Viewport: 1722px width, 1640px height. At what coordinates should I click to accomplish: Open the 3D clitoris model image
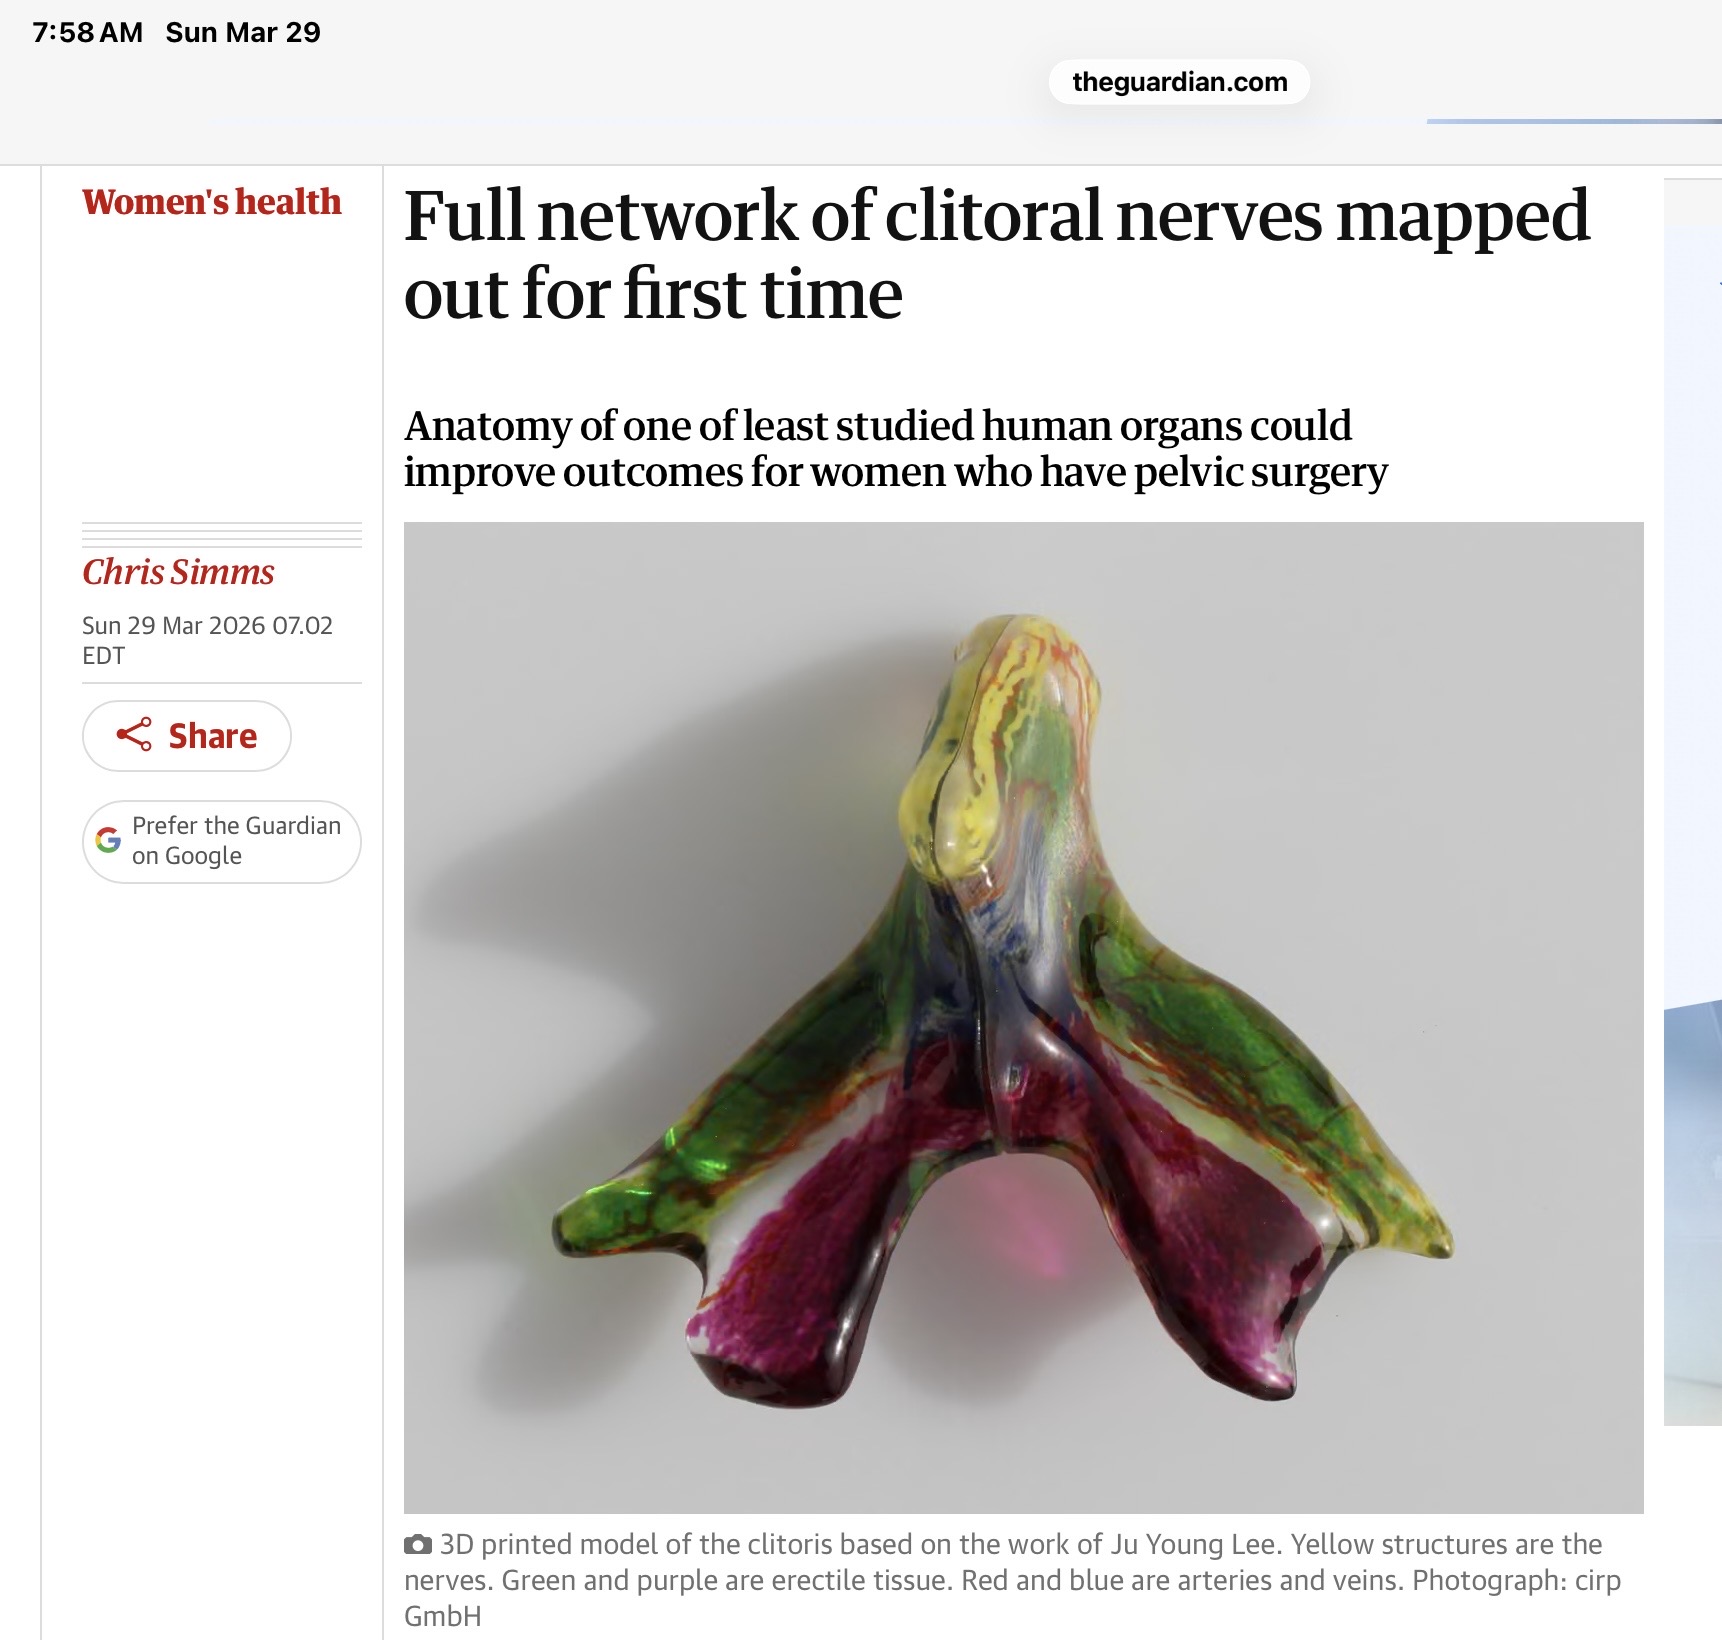coord(1023,1017)
